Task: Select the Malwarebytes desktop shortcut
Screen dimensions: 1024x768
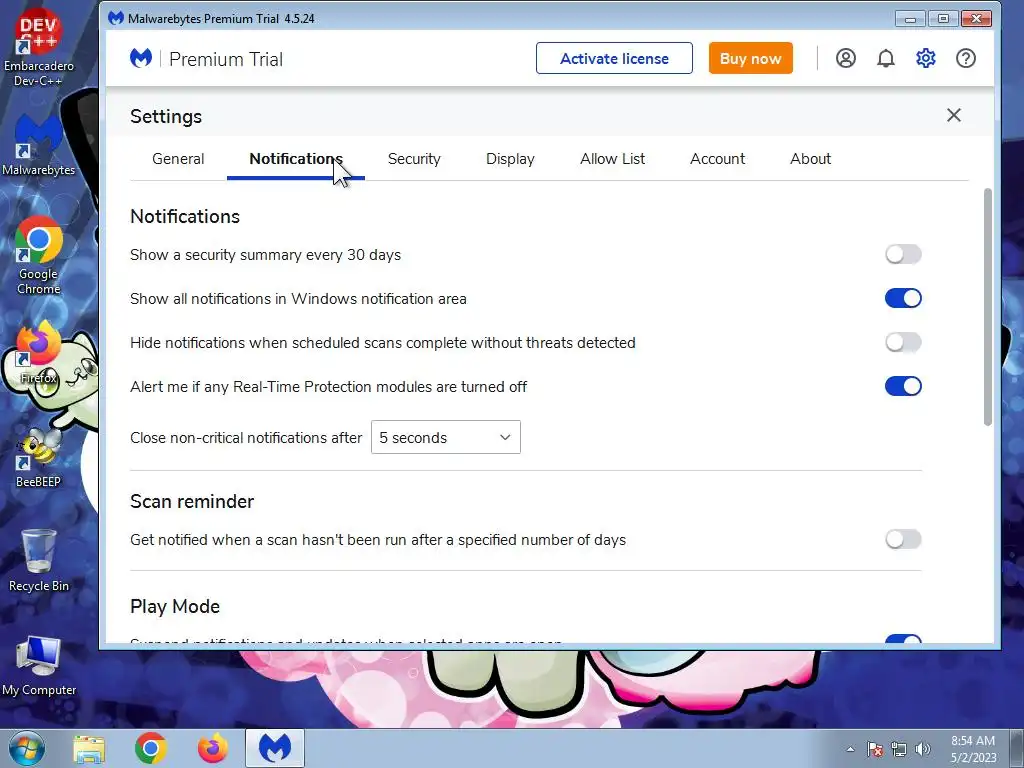Action: 39,145
